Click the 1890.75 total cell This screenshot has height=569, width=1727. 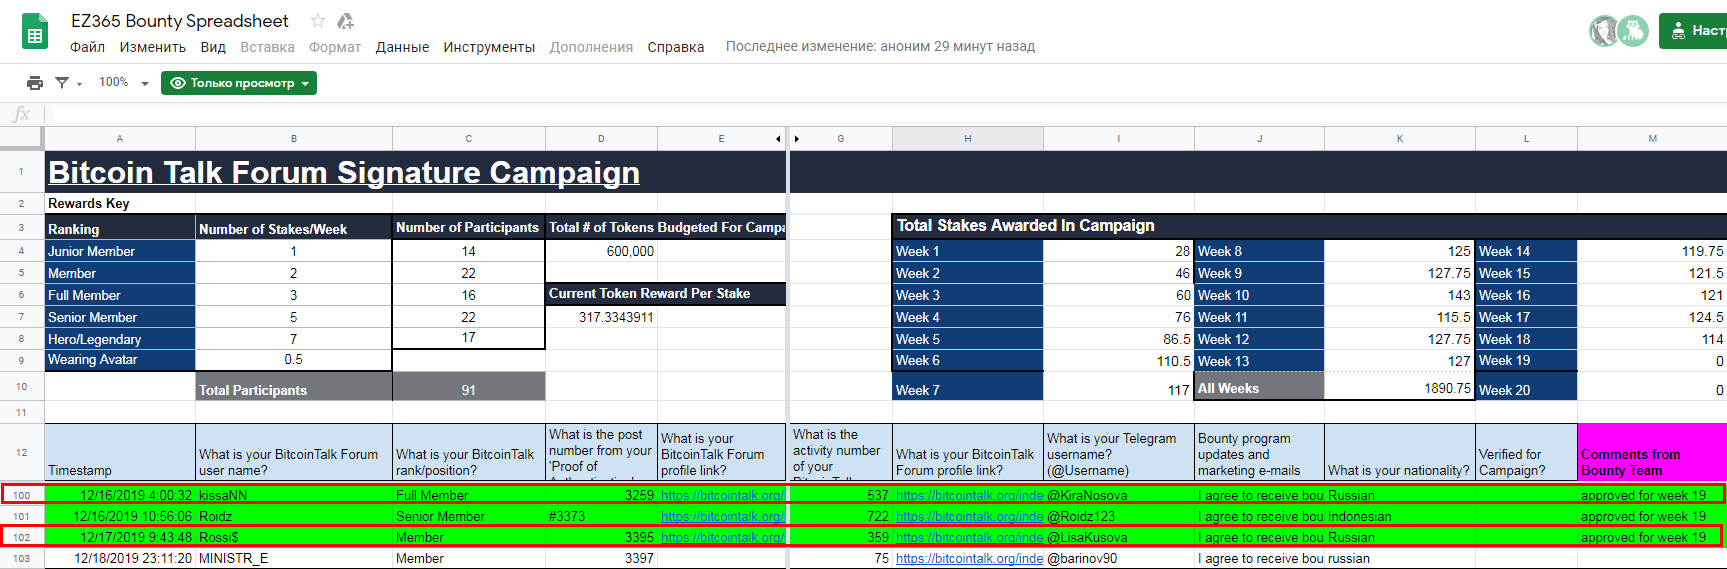pos(1400,387)
